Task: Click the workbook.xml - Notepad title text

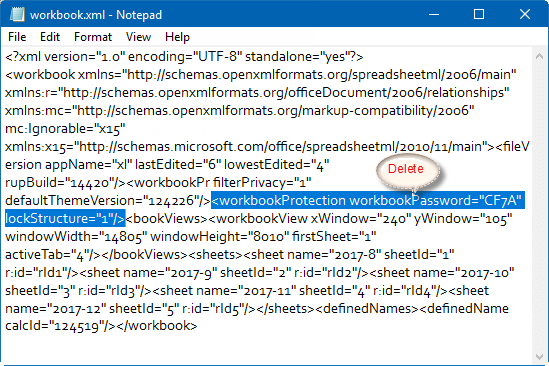Action: pyautogui.click(x=96, y=15)
